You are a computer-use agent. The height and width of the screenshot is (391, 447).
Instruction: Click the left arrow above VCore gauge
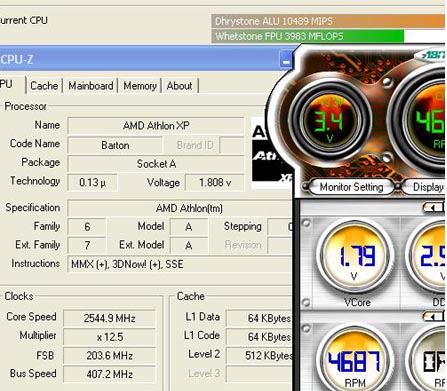(432, 208)
